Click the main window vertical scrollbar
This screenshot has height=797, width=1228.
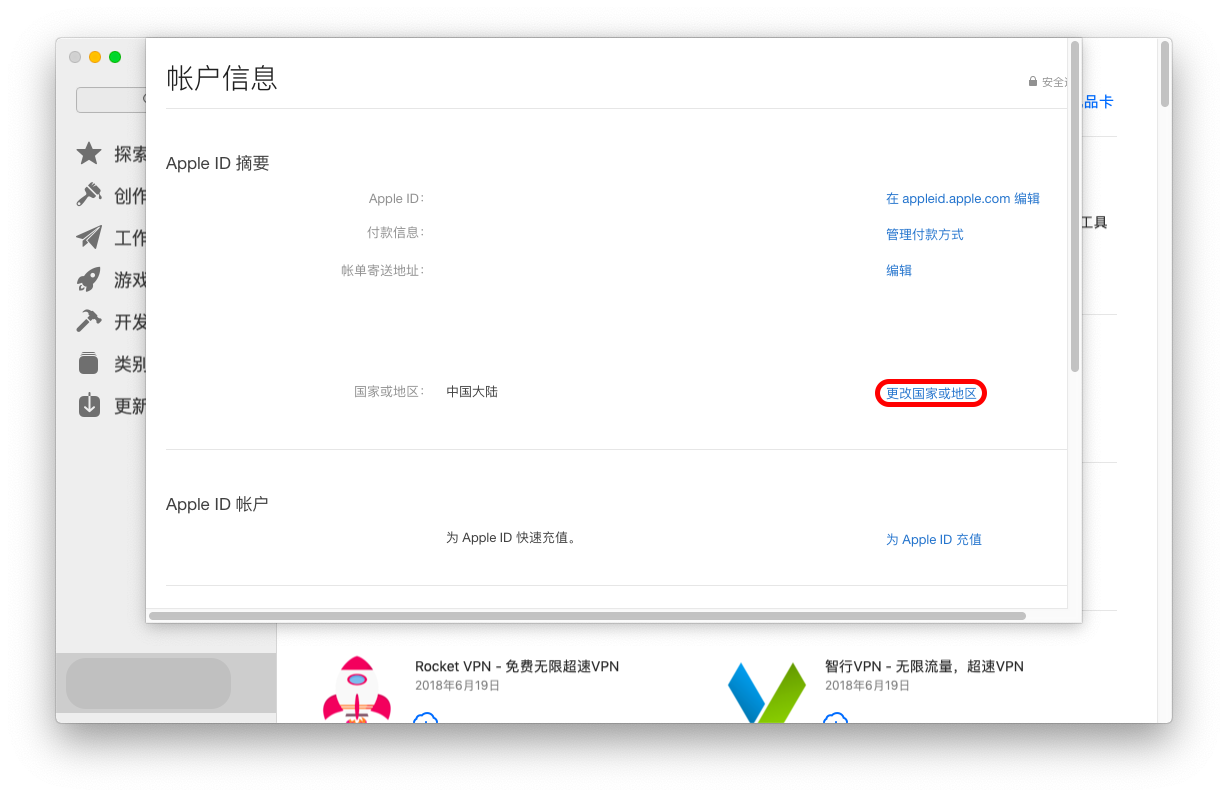(x=1165, y=73)
